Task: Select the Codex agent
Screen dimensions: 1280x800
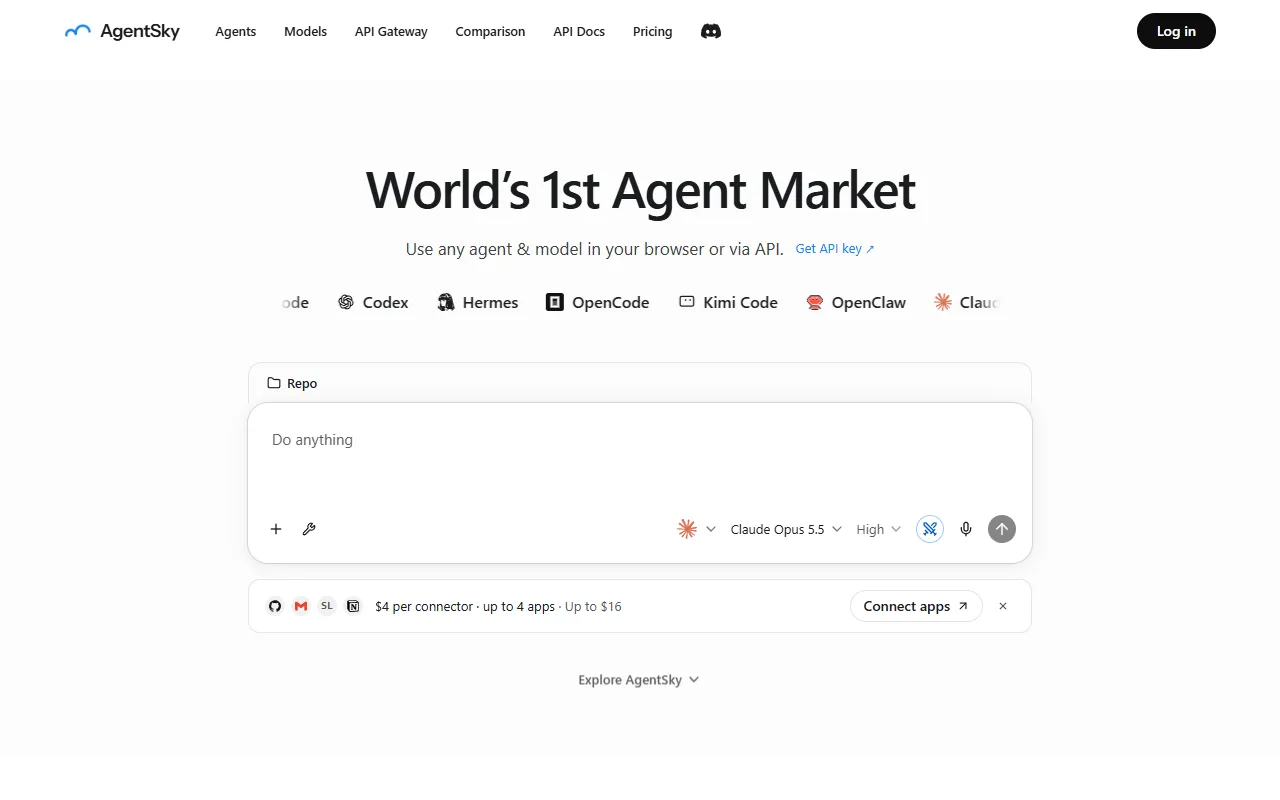Action: coord(373,302)
